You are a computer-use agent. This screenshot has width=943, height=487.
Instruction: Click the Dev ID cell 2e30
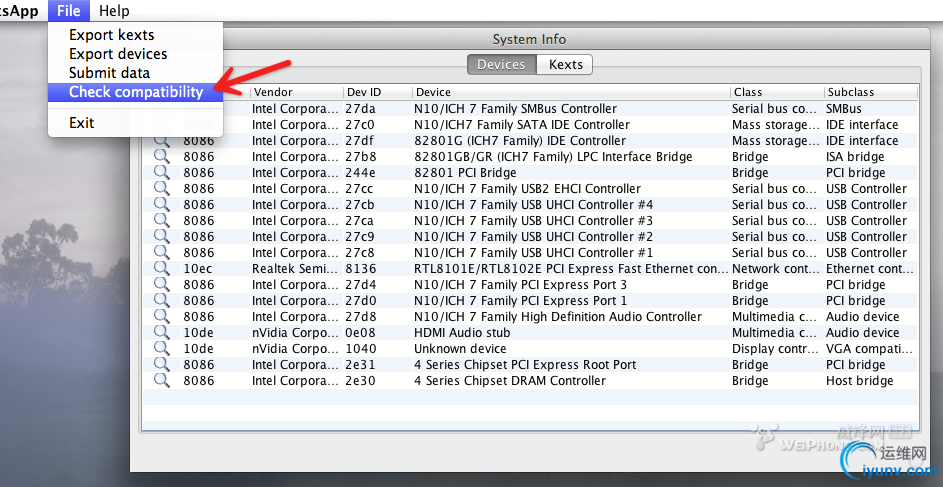click(360, 381)
